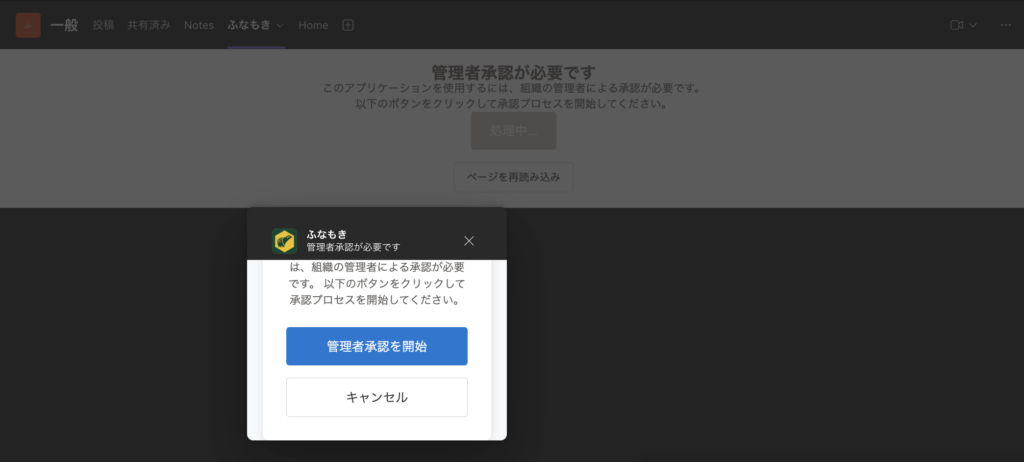Add a new tab with plus icon
Viewport: 1024px width, 462px height.
[x=348, y=25]
